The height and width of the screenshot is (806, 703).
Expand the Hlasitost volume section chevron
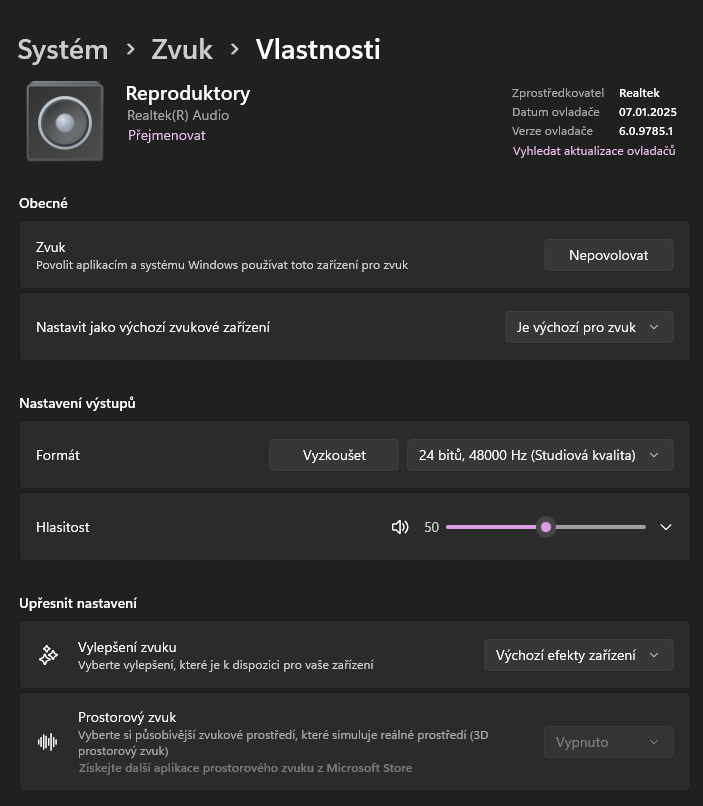(x=666, y=527)
